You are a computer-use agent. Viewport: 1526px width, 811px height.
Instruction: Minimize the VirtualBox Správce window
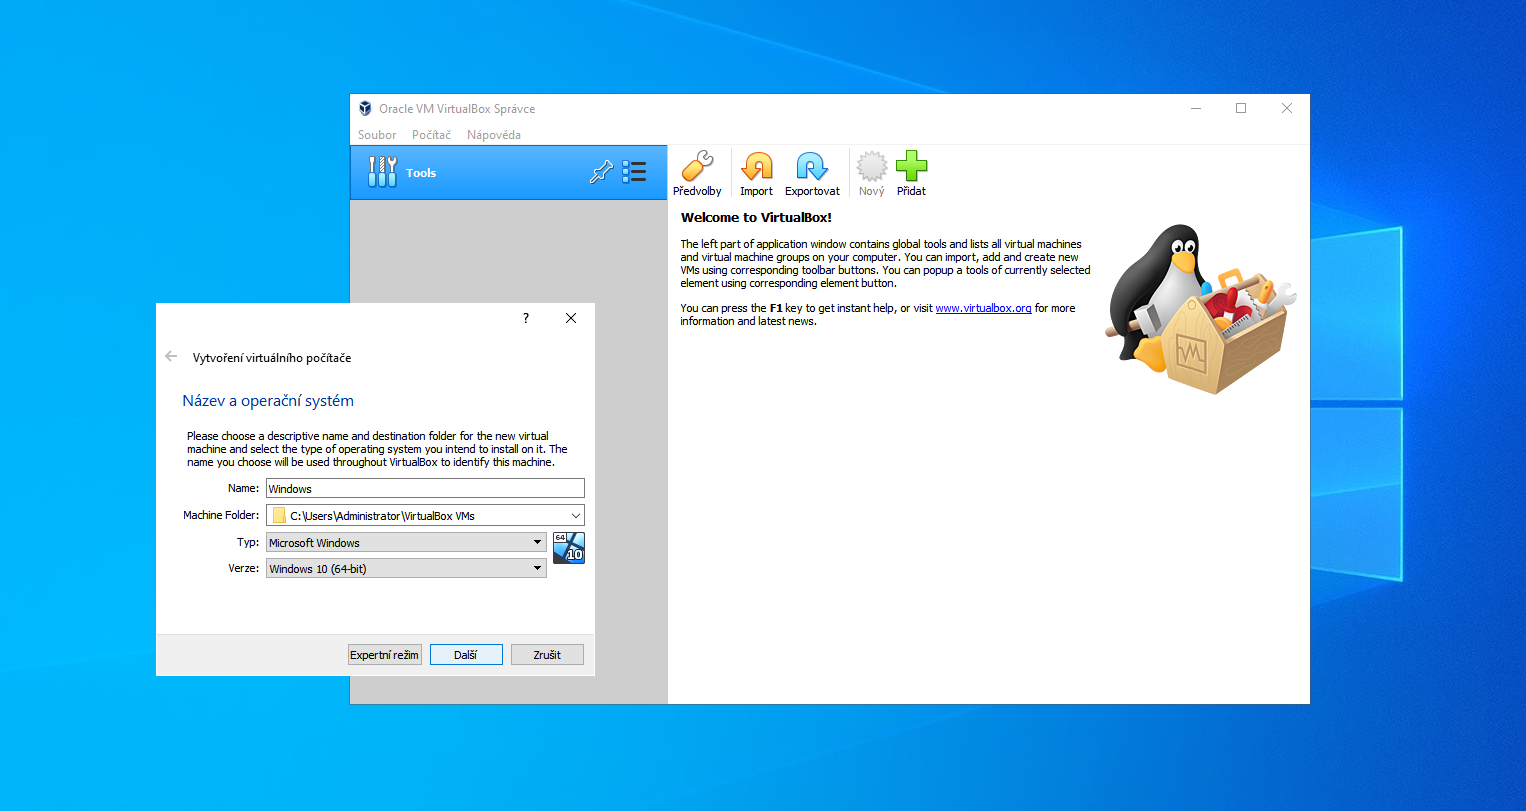click(1195, 108)
